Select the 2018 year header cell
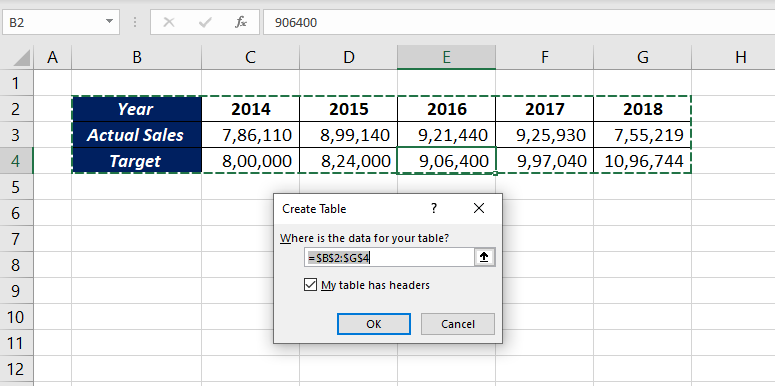 point(643,109)
